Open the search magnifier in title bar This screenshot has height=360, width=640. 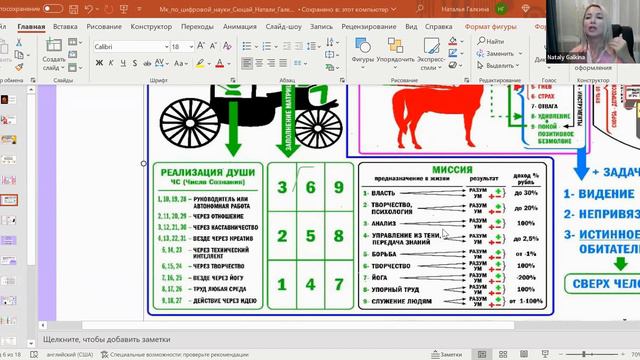point(419,9)
